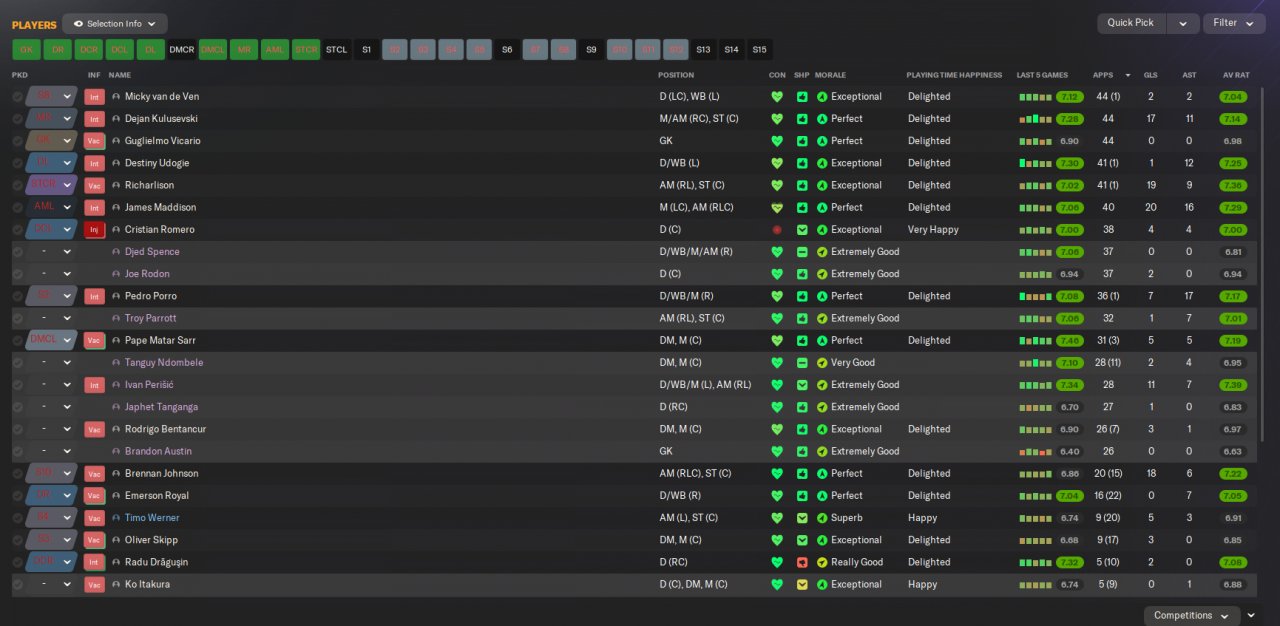Toggle the picked circle for Brennan Johnson
The height and width of the screenshot is (626, 1280).
[x=18, y=474]
